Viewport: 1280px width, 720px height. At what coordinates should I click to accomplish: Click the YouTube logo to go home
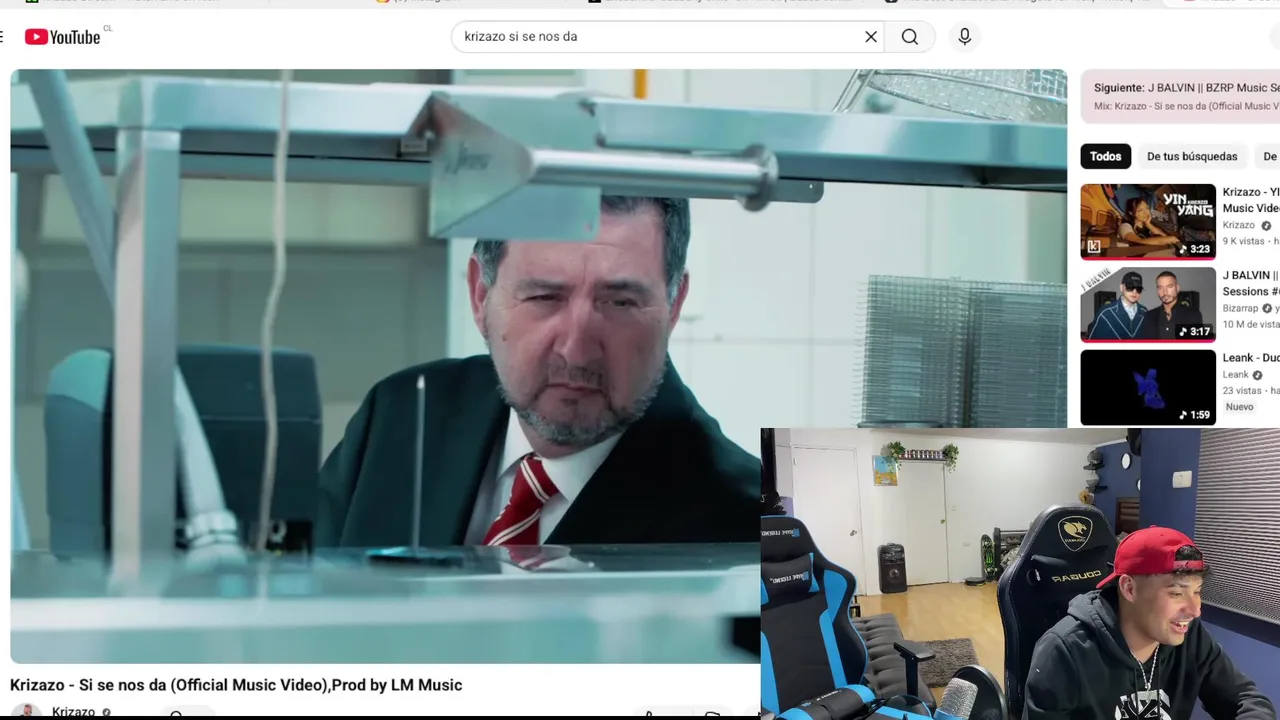[62, 37]
